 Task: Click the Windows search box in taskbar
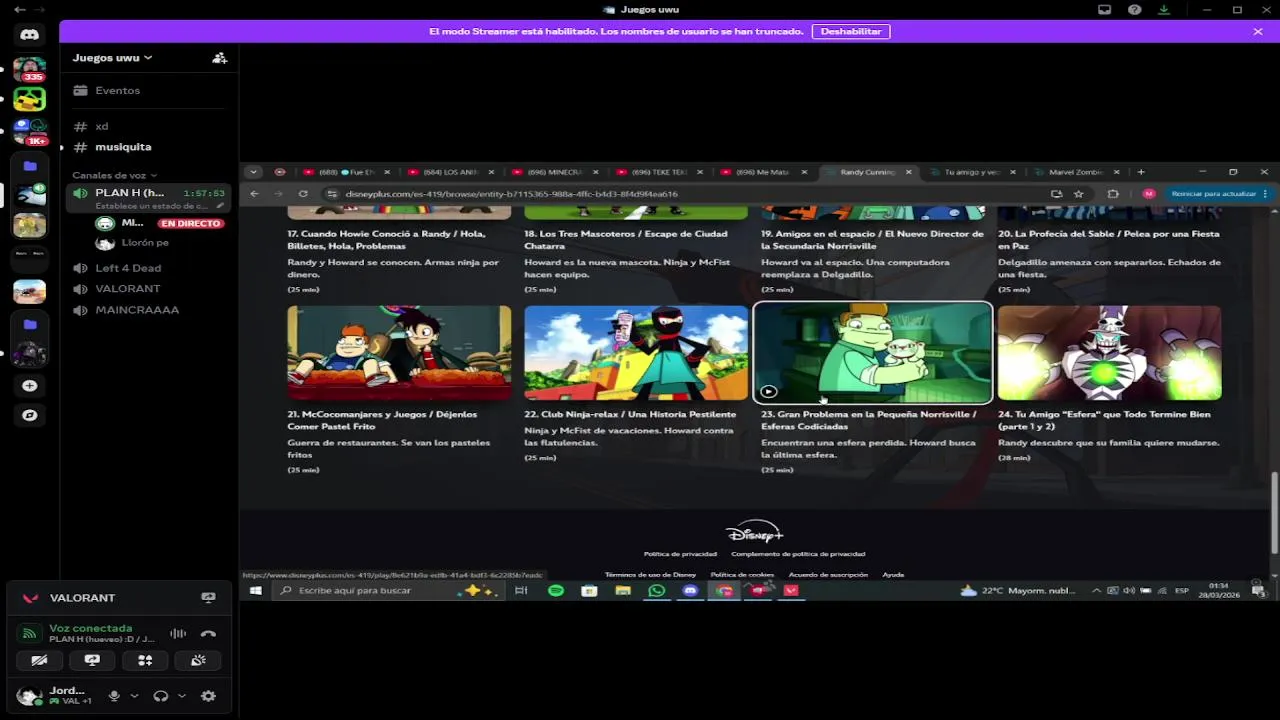(x=388, y=591)
